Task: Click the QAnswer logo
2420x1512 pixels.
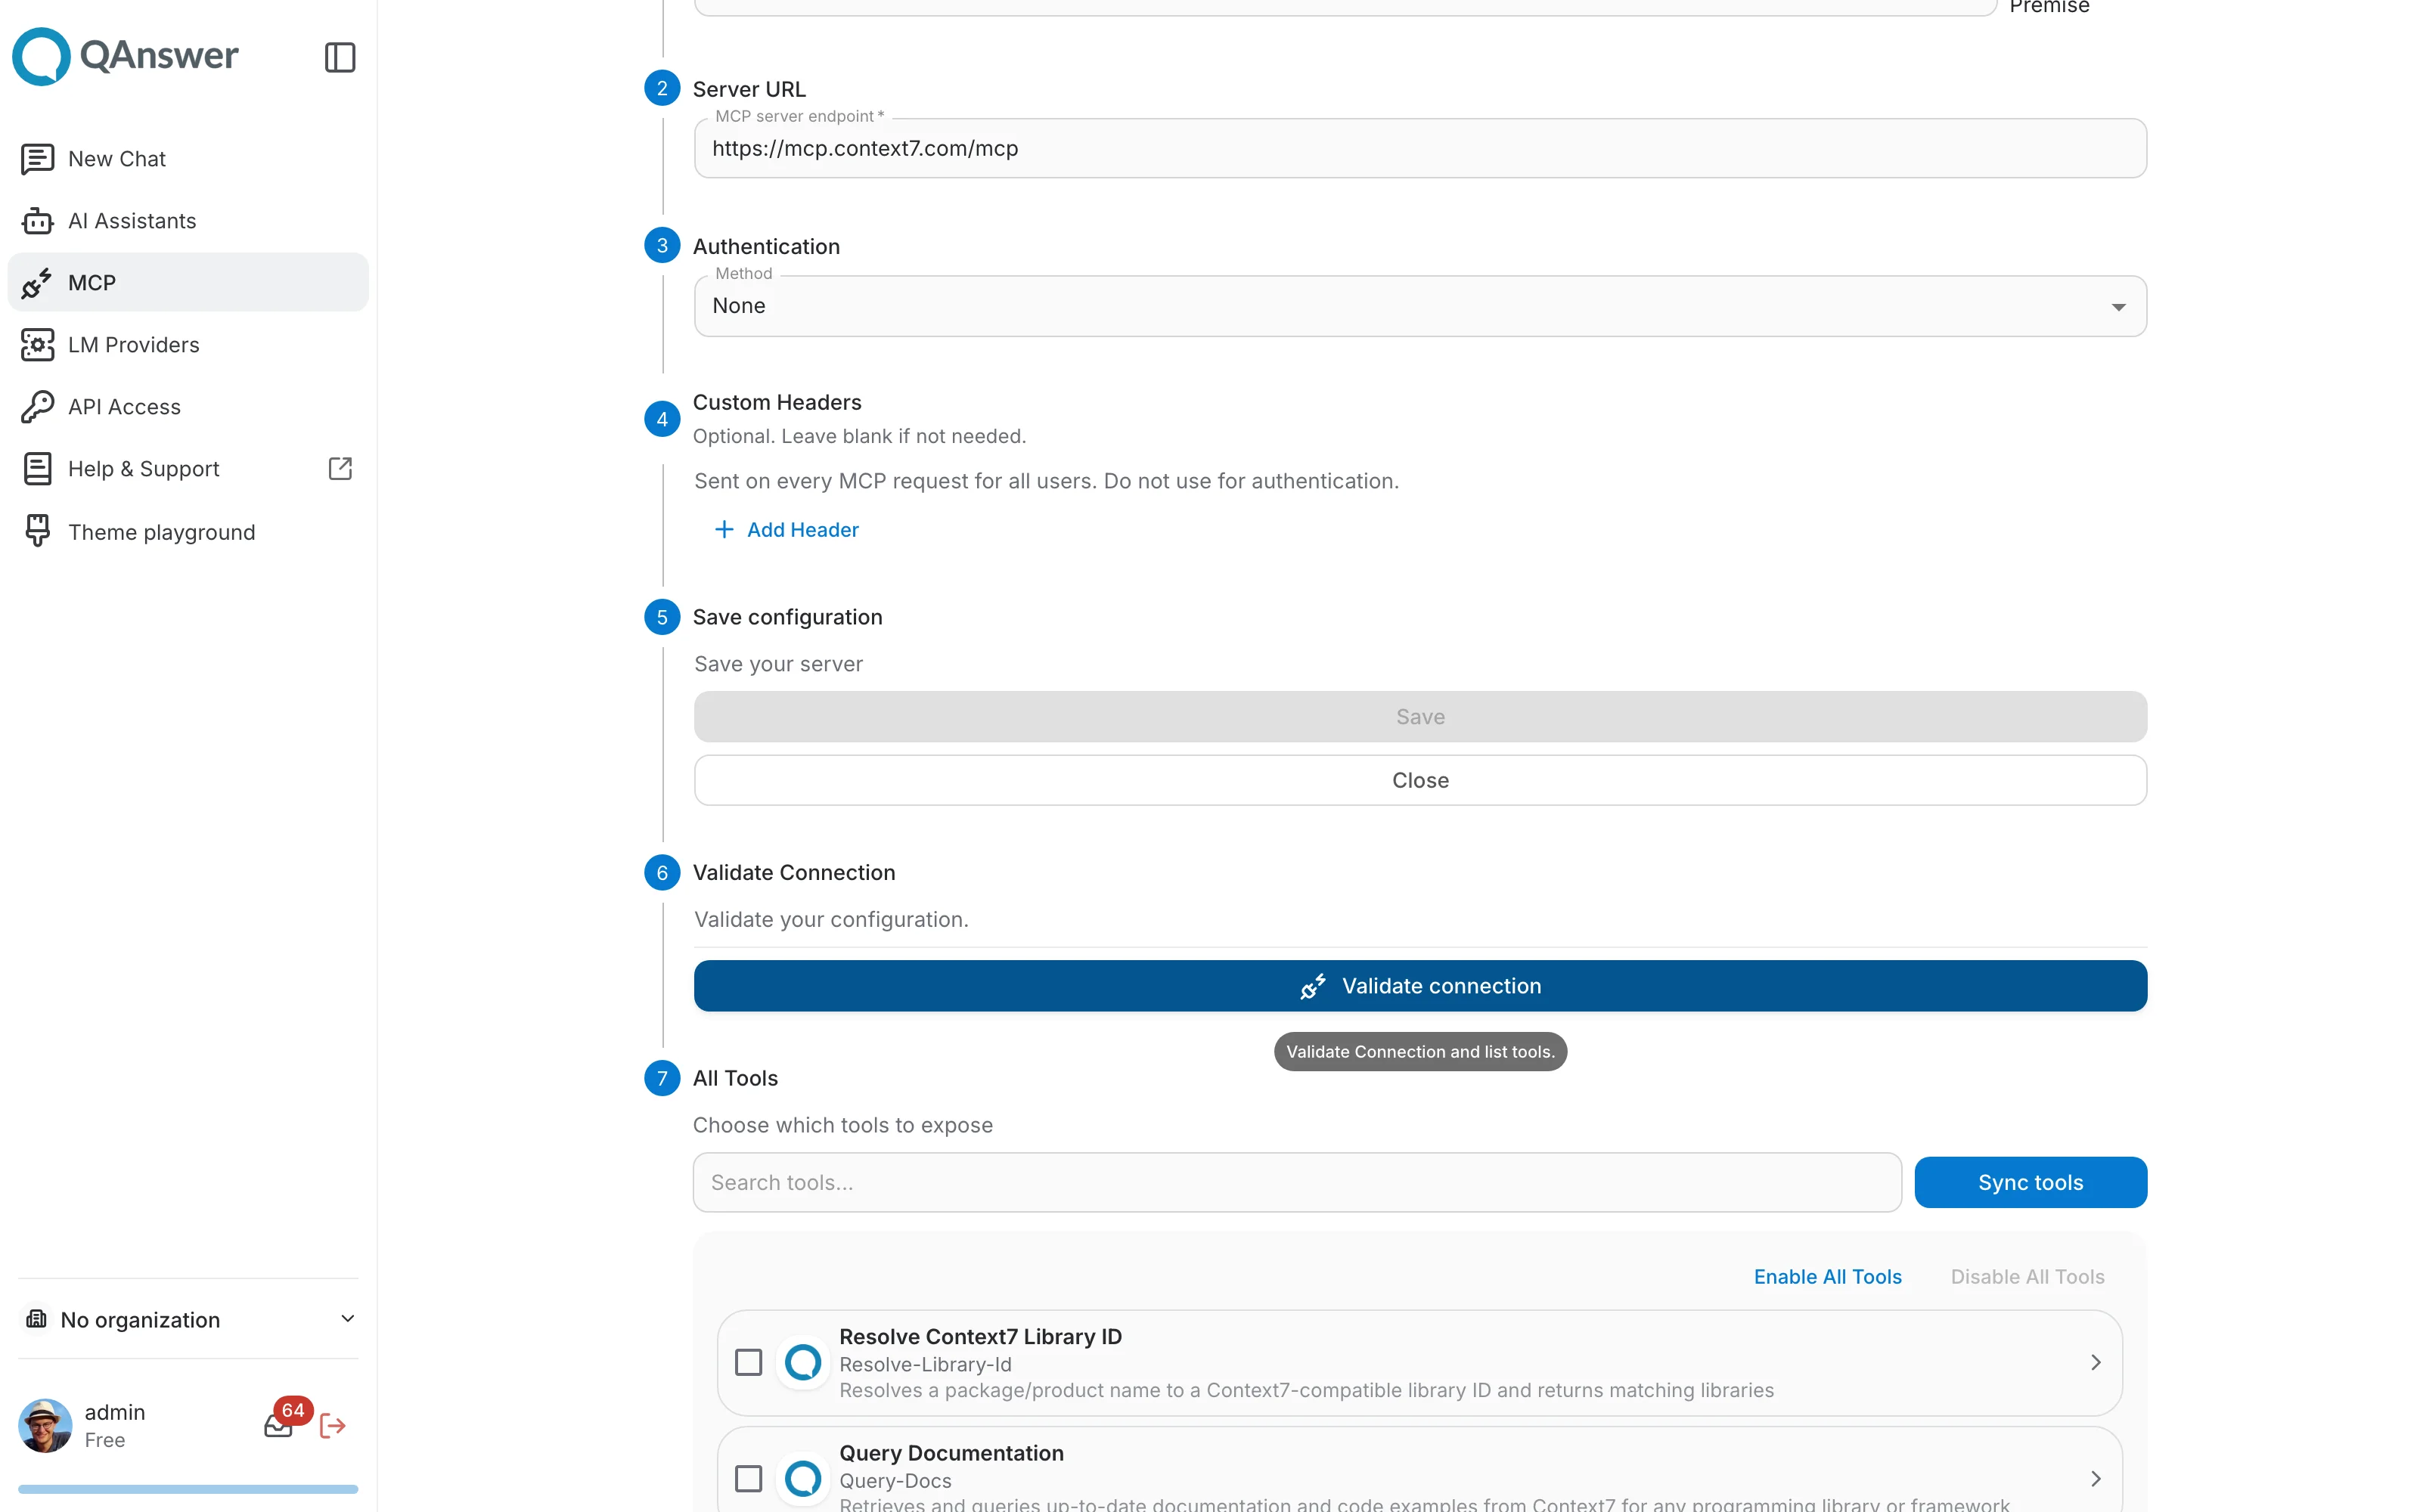Action: point(125,56)
